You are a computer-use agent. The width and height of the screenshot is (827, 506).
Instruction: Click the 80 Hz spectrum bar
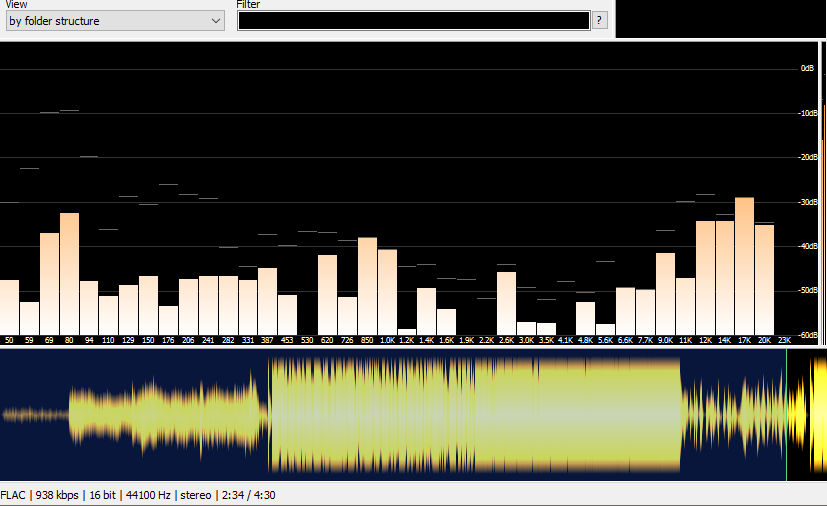click(x=69, y=273)
